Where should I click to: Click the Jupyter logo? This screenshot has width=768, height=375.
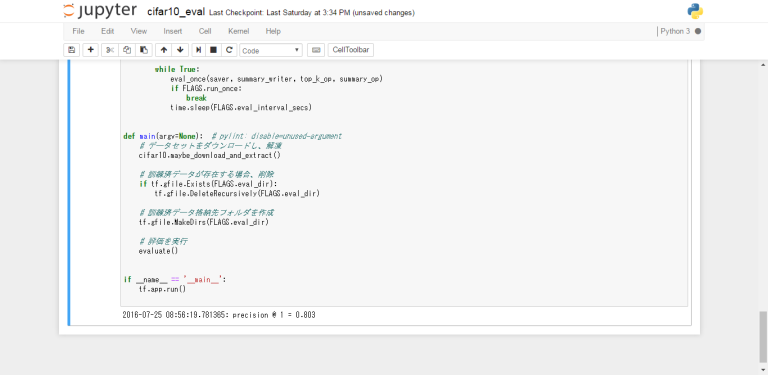100,11
